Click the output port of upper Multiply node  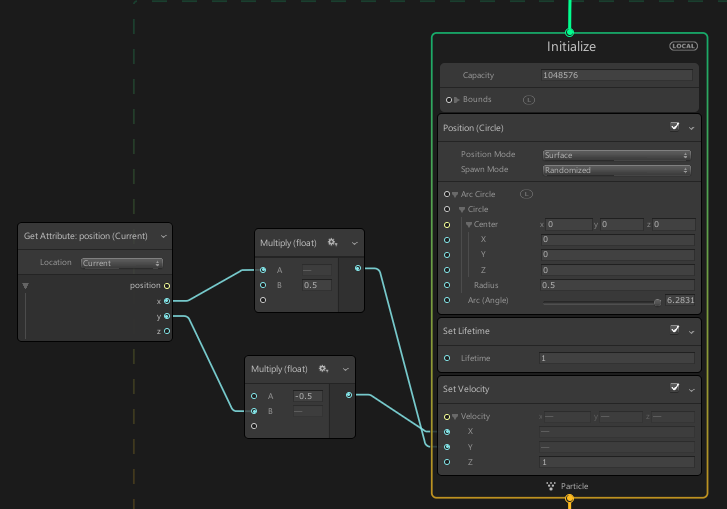[x=358, y=268]
